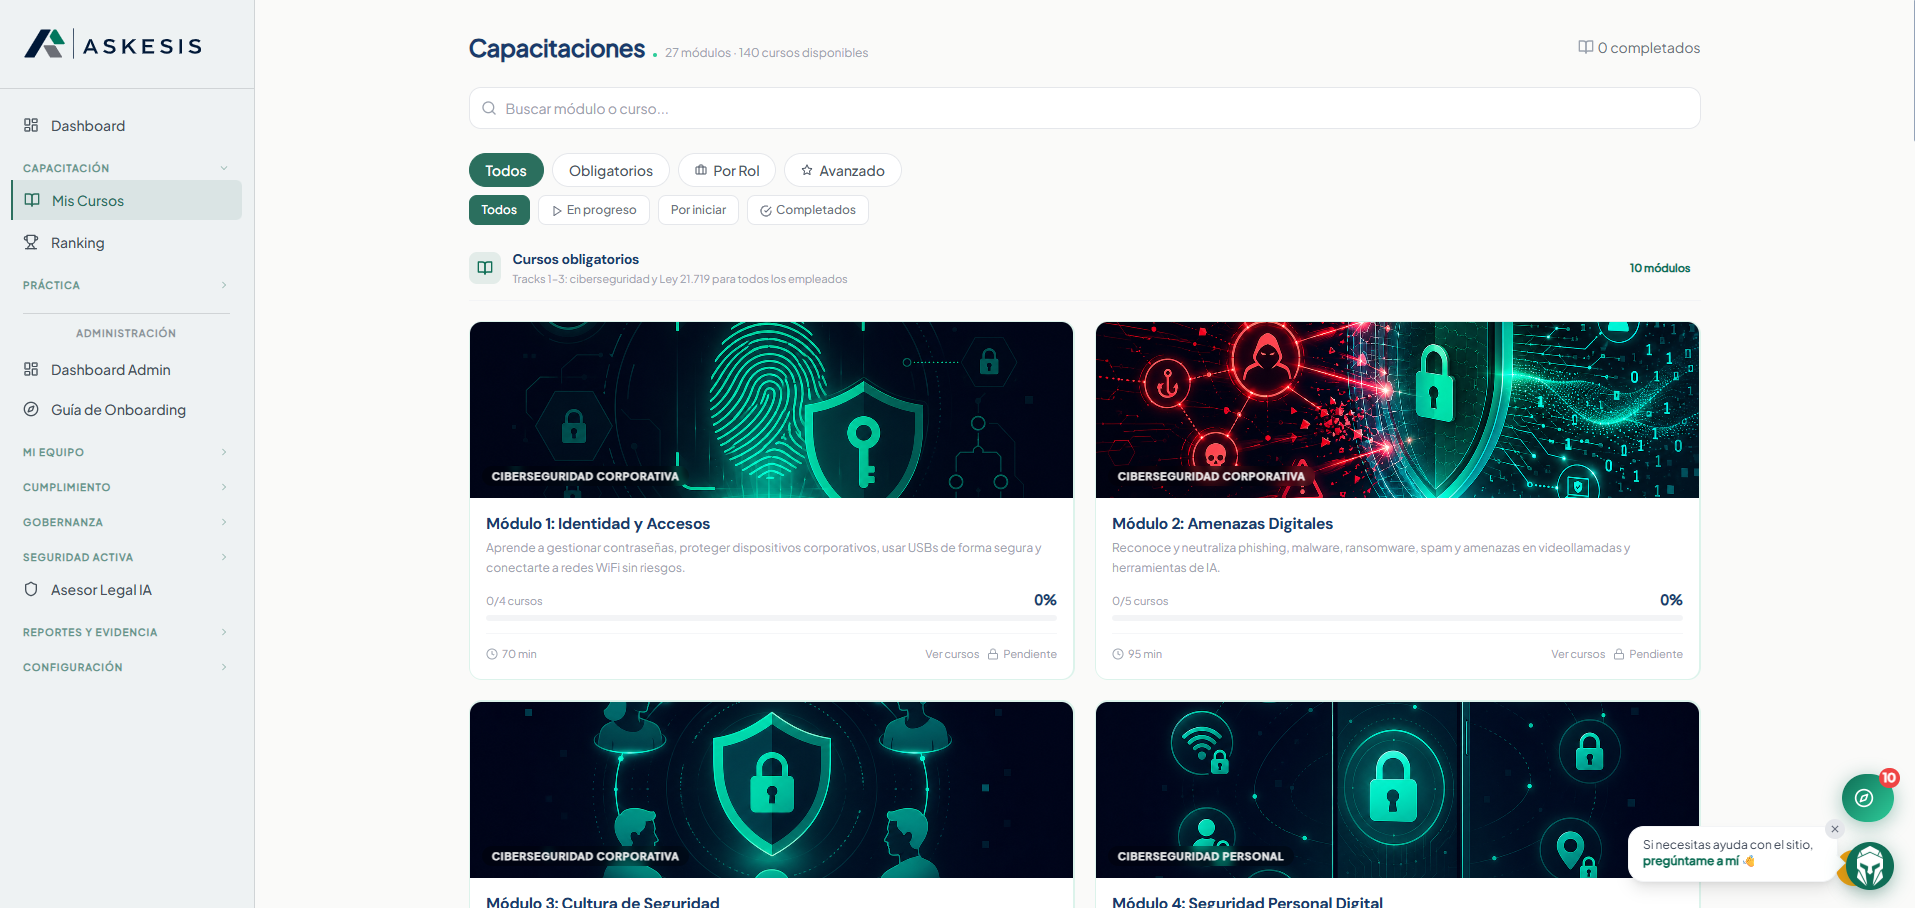Open the helmet assistant chat icon

(x=1869, y=866)
